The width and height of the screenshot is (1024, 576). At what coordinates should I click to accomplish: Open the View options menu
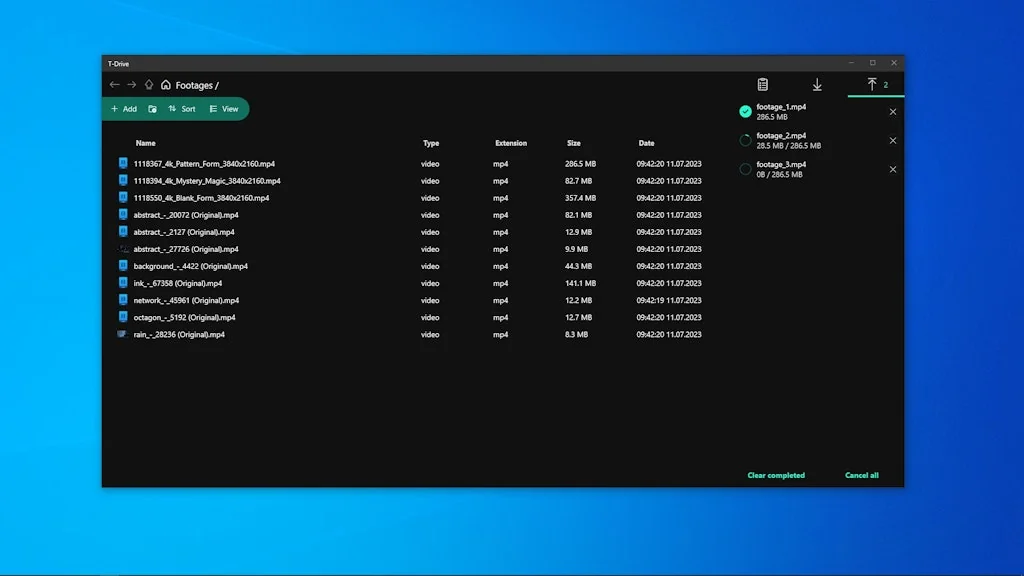(225, 108)
